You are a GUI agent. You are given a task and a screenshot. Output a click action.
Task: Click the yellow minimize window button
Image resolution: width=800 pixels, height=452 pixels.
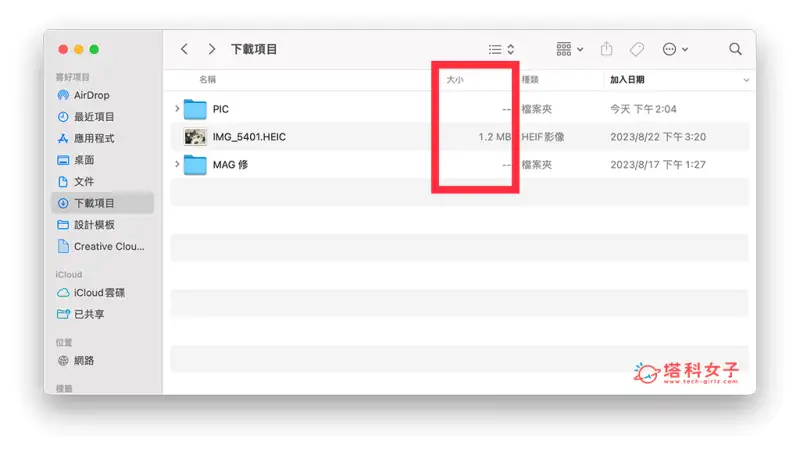[79, 49]
